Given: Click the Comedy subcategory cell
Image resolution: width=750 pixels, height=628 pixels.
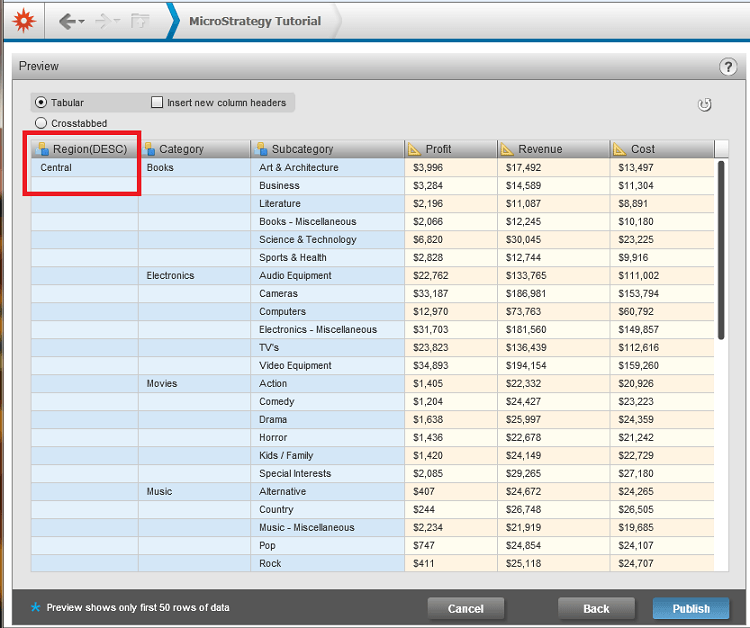Looking at the screenshot, I should (x=327, y=402).
